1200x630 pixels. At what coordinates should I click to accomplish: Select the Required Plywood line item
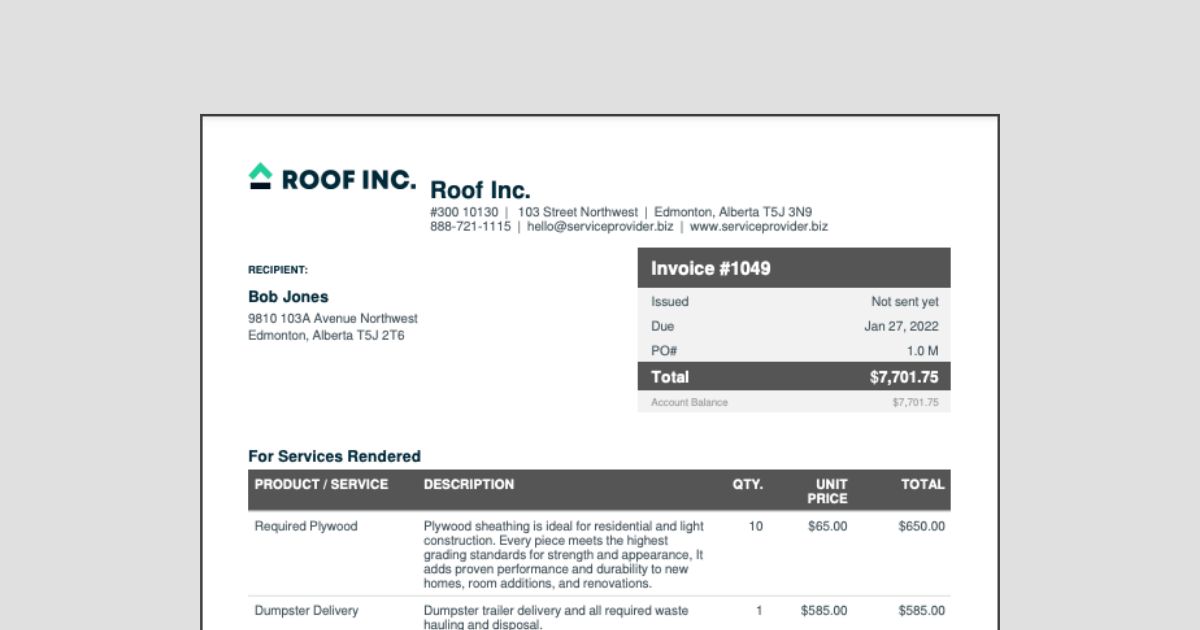coord(306,527)
